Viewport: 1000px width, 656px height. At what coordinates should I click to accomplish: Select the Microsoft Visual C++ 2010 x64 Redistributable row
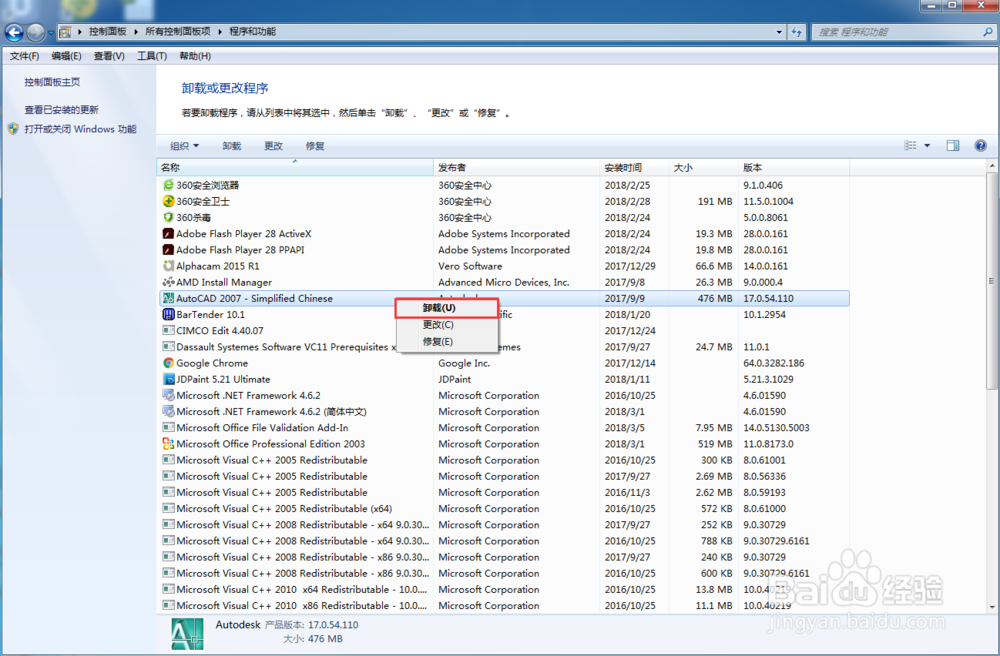pyautogui.click(x=504, y=590)
